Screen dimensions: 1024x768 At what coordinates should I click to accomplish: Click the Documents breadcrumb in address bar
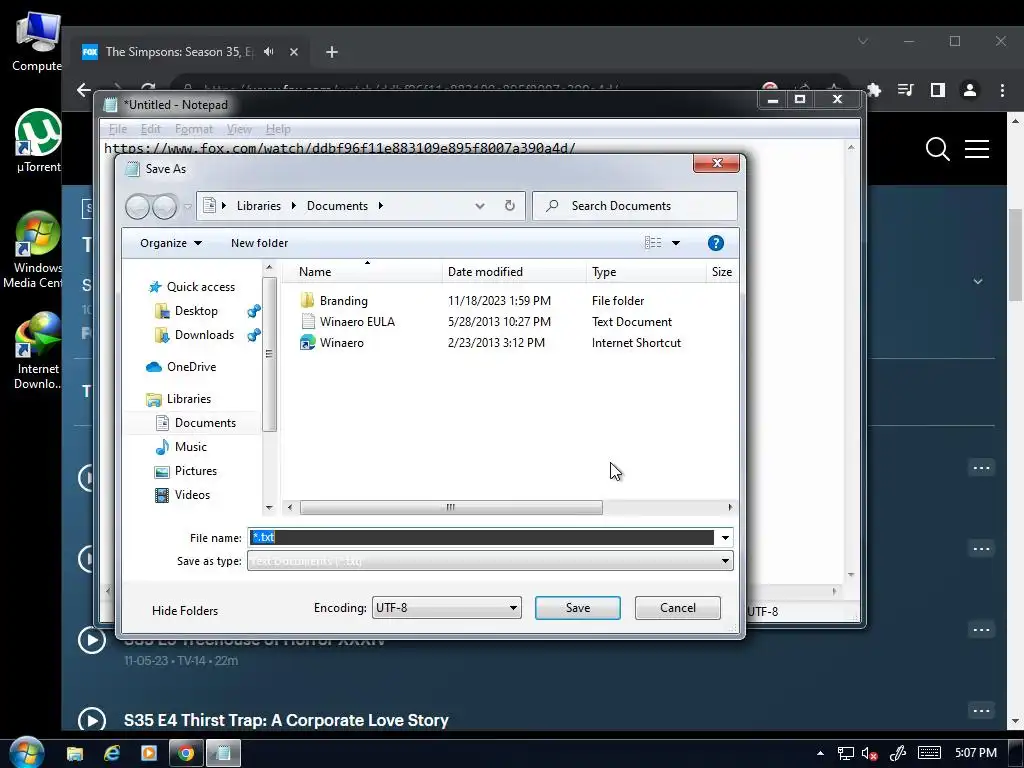[337, 206]
